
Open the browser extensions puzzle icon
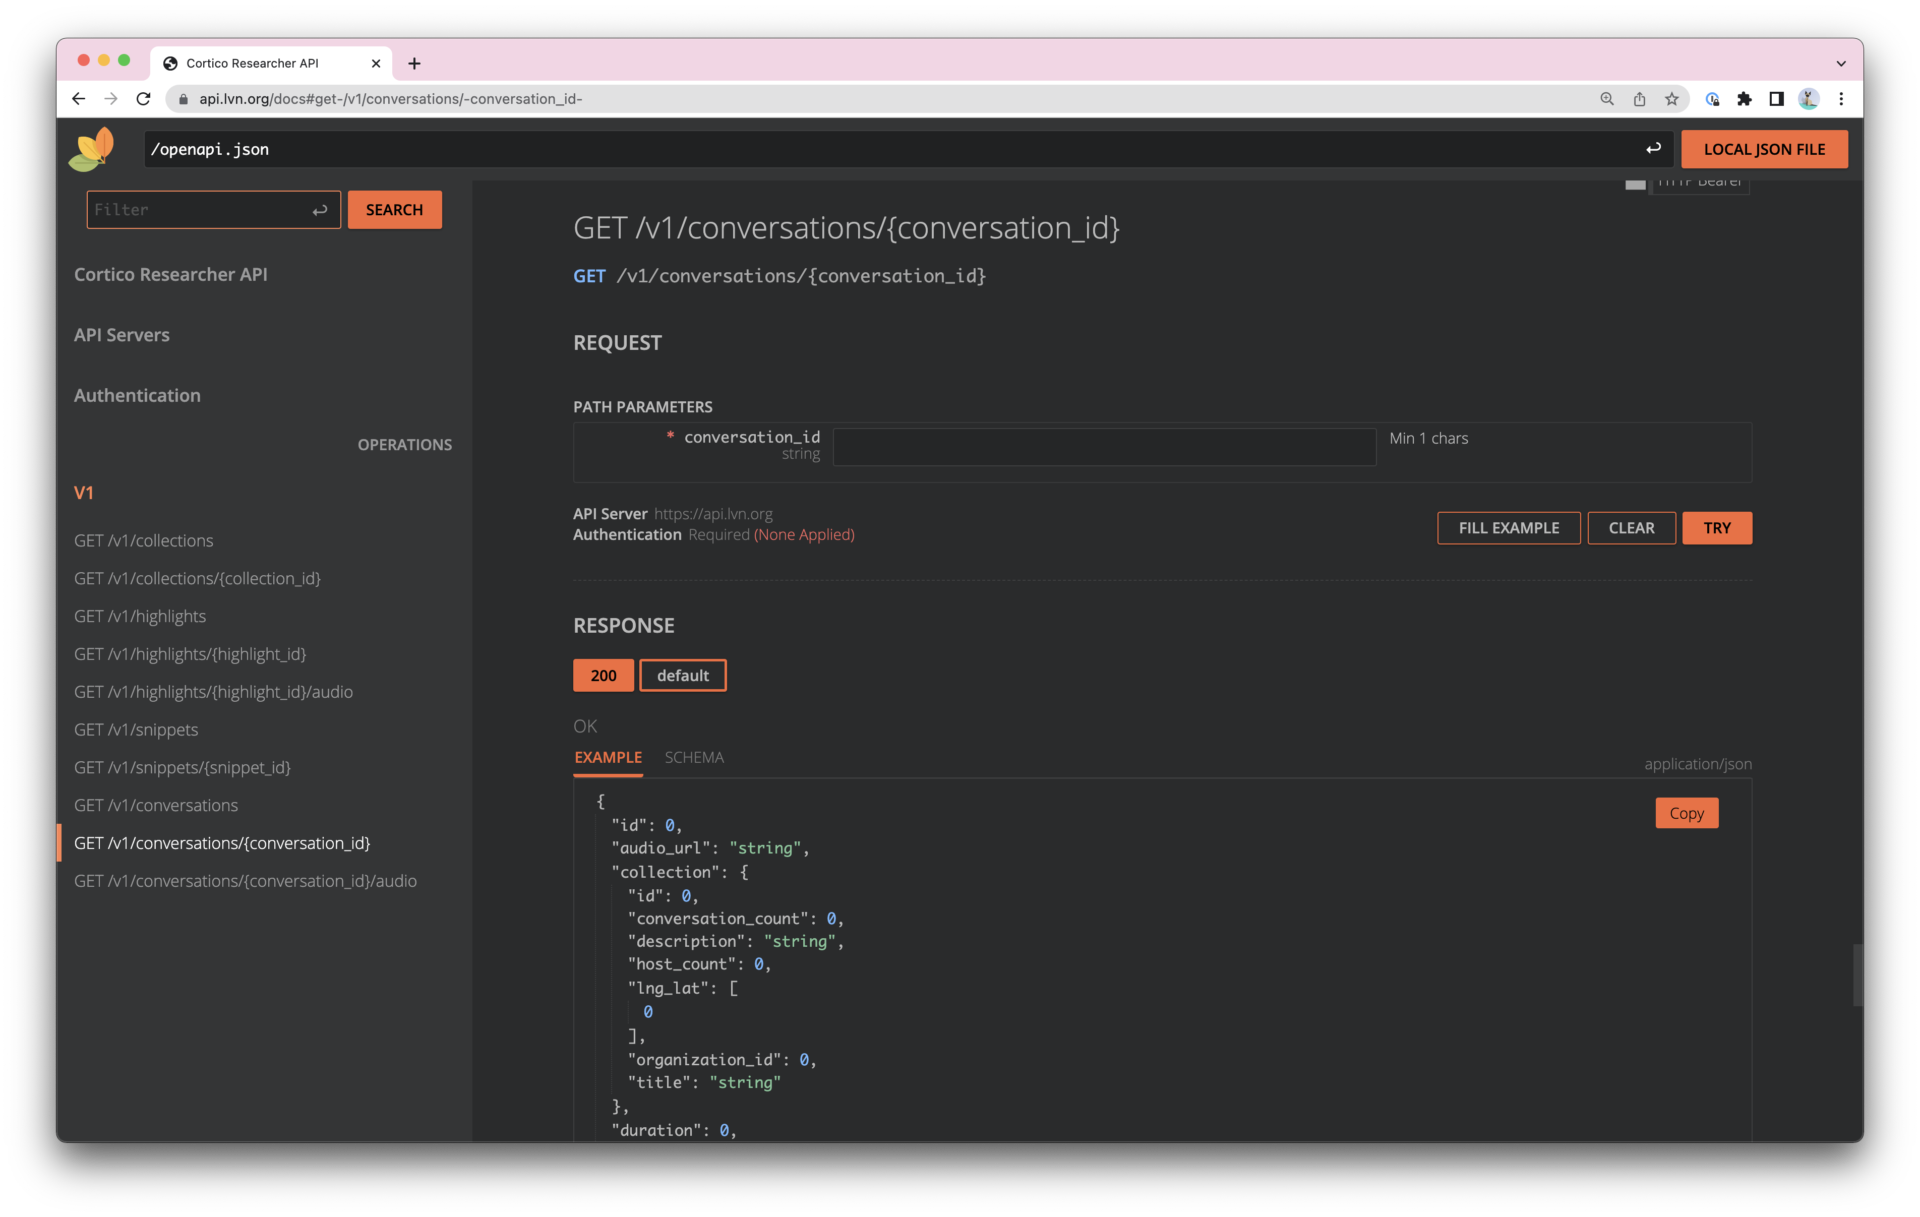point(1745,99)
